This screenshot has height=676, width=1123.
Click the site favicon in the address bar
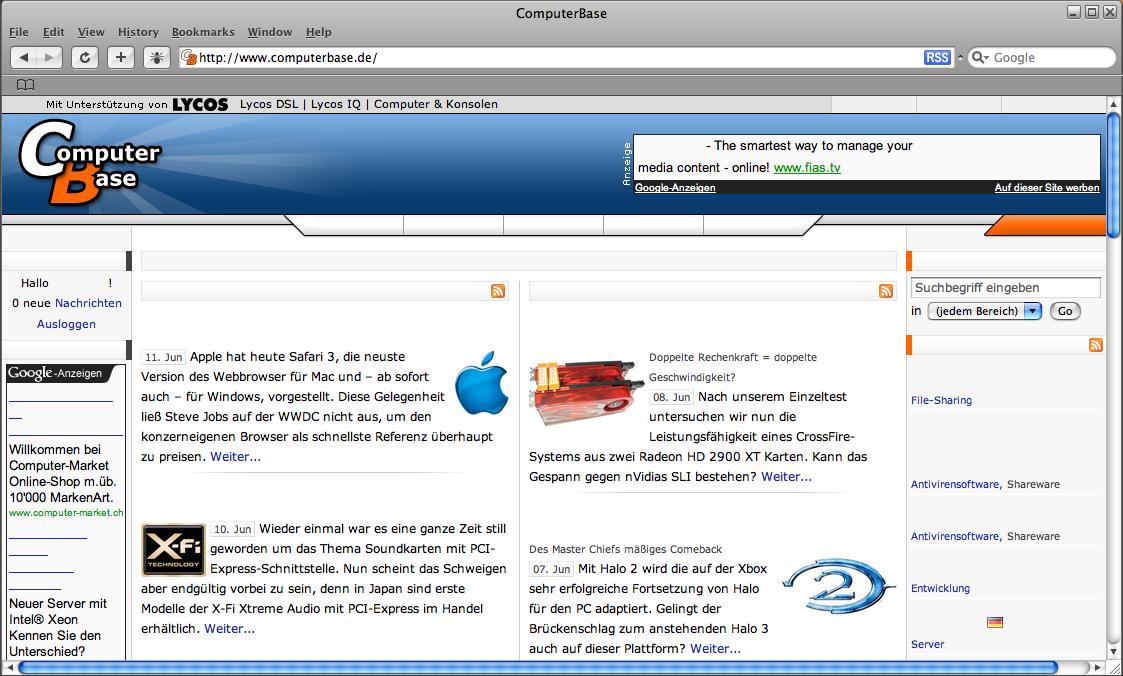click(189, 57)
